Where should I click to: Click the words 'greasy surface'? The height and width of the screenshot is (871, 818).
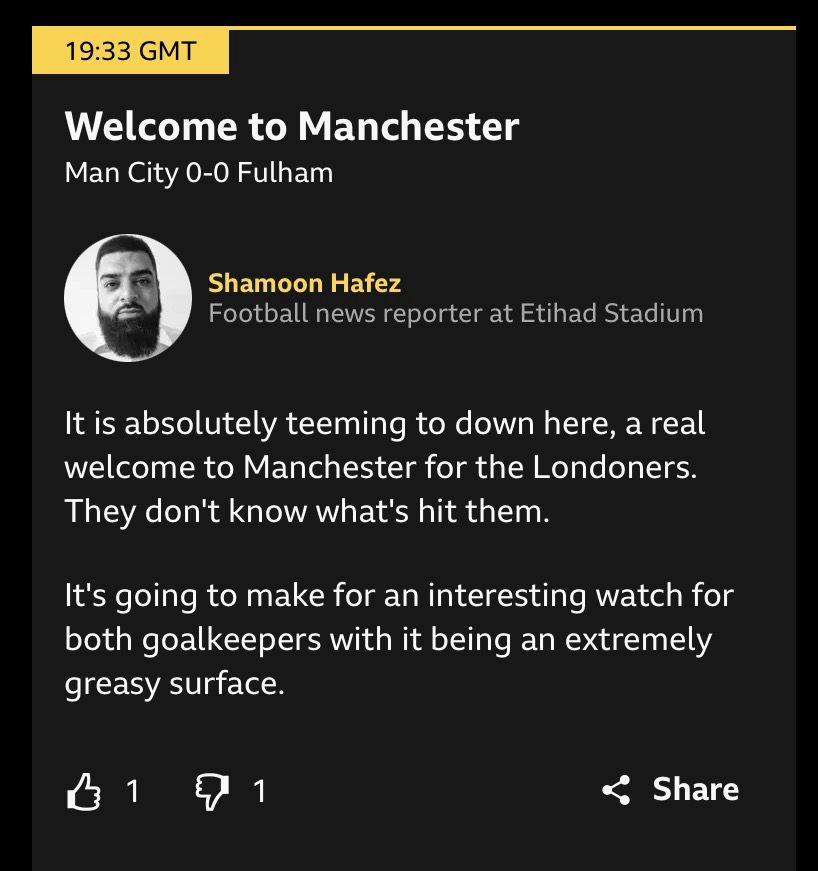pyautogui.click(x=174, y=685)
